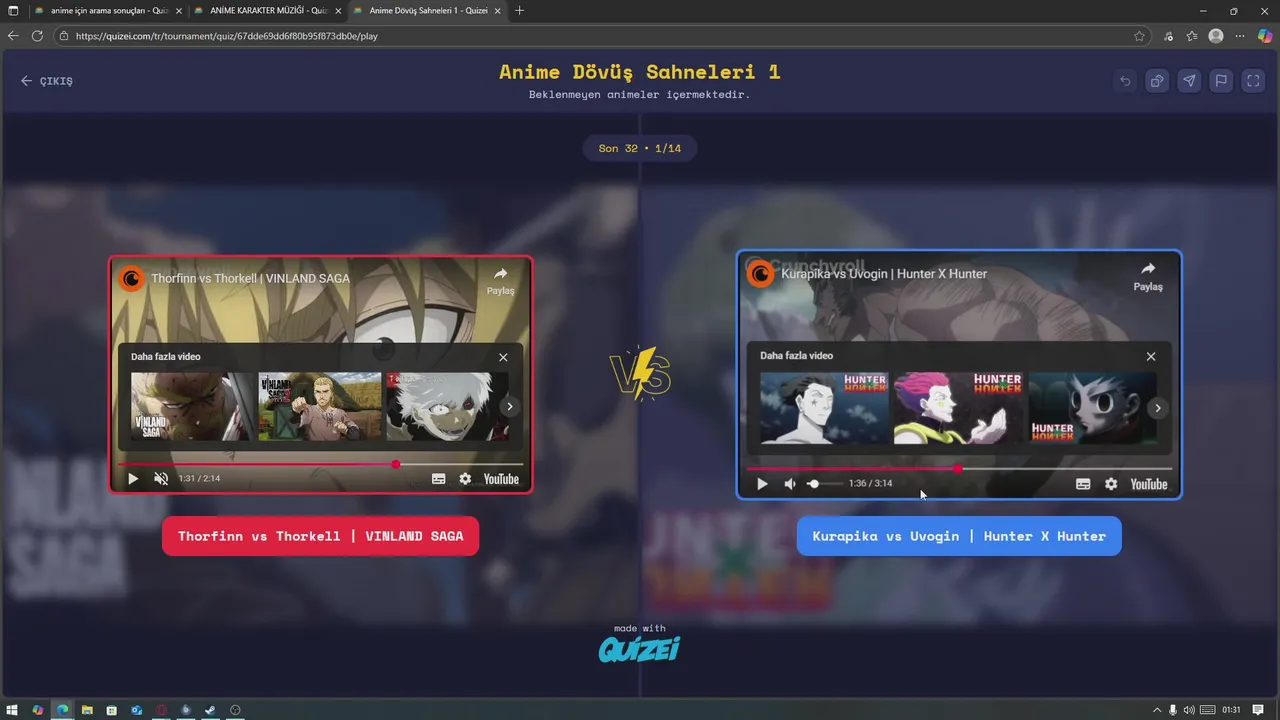Show next suggested videos on right video

tap(1158, 408)
